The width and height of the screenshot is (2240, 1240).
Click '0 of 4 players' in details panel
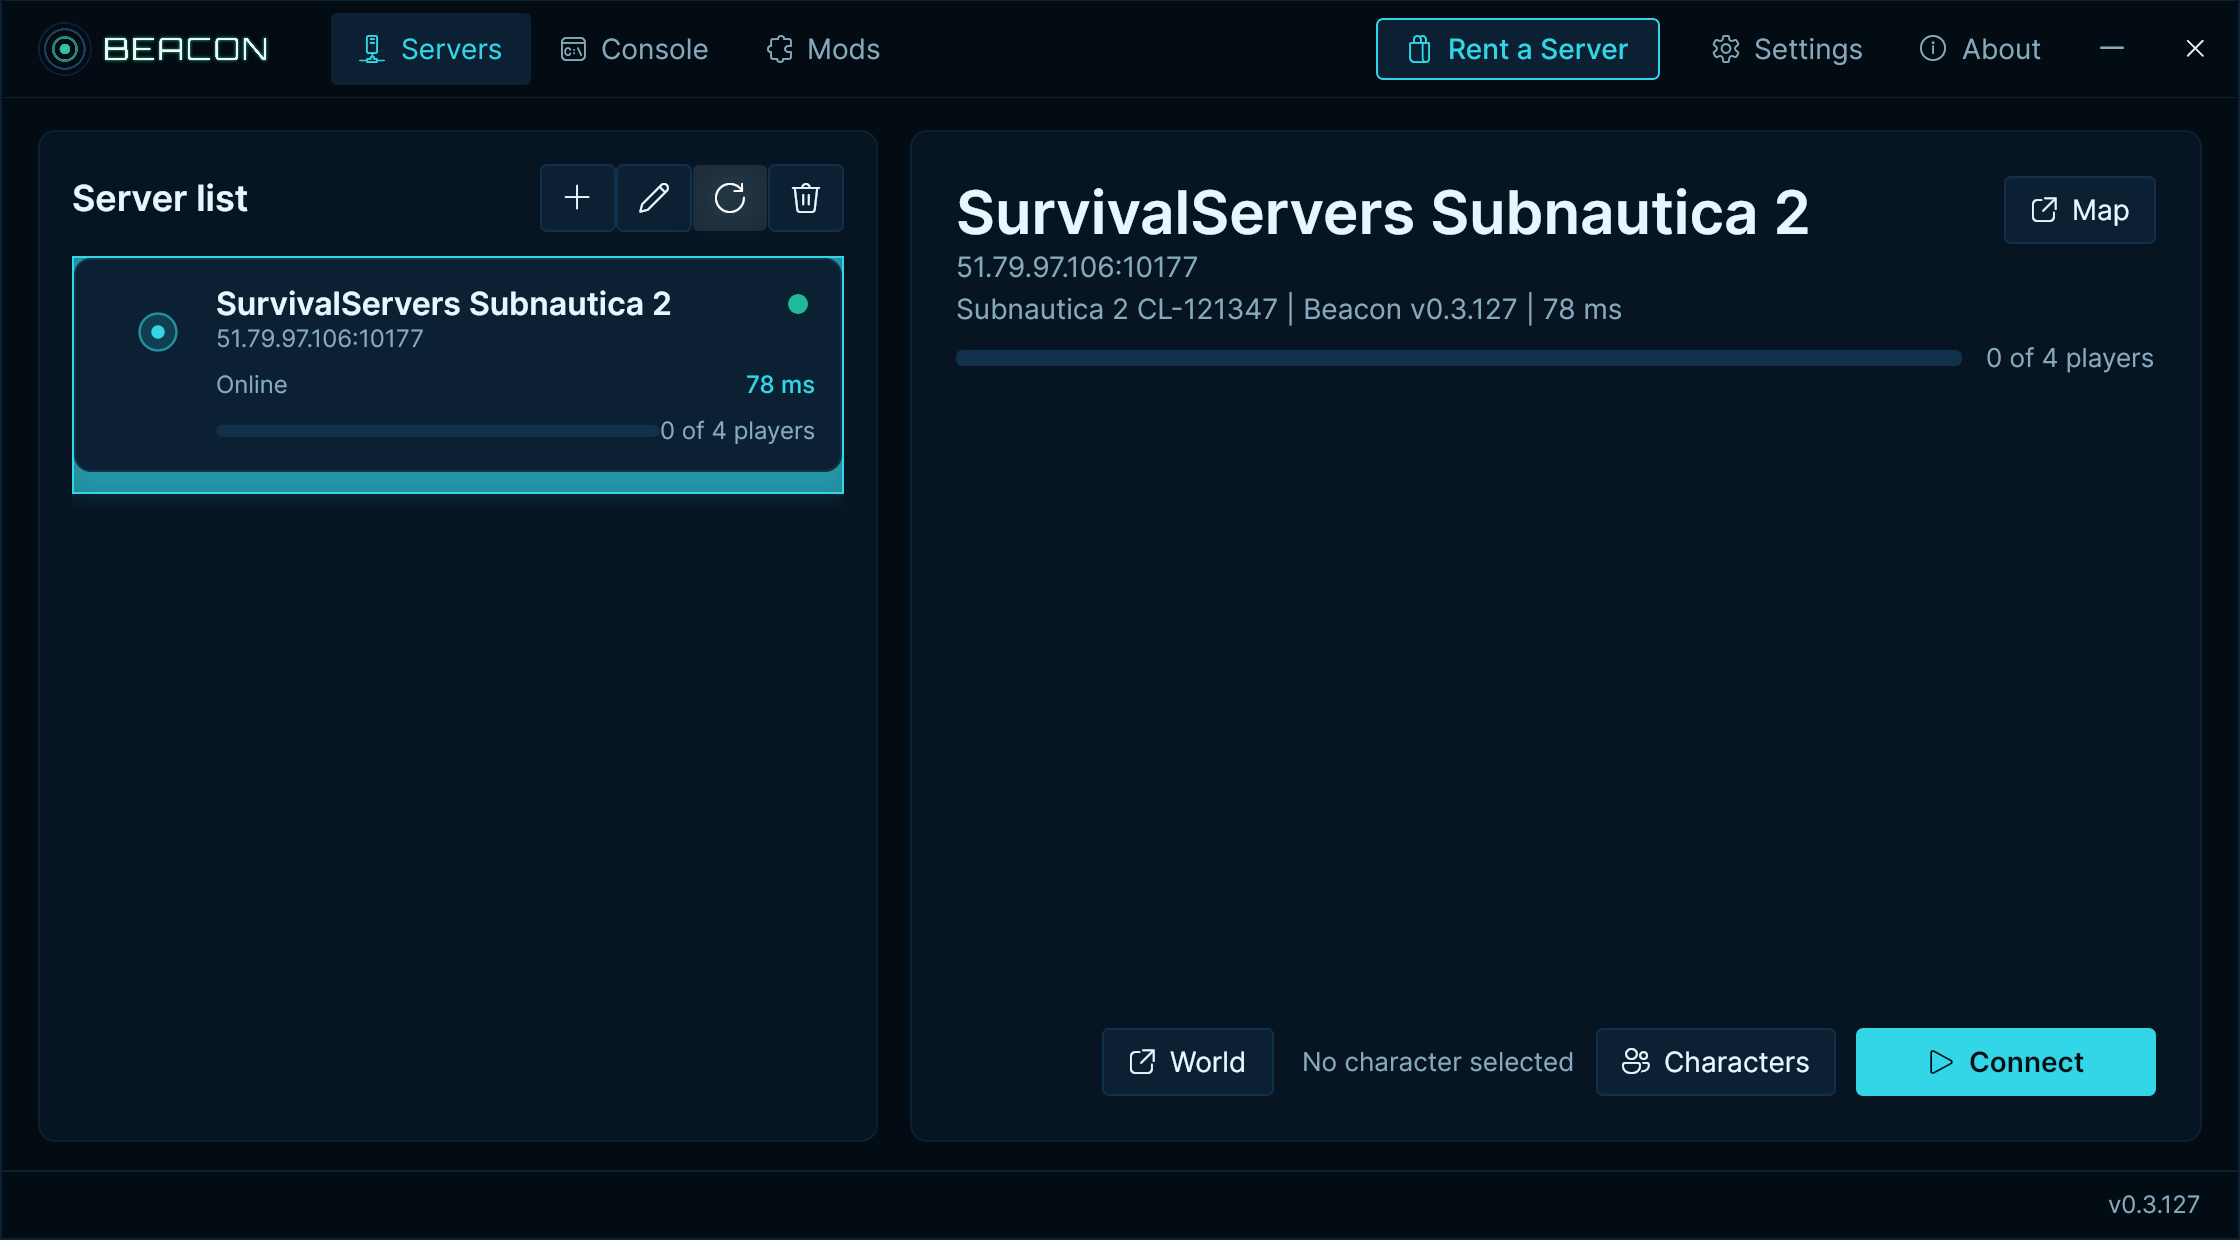tap(2070, 358)
